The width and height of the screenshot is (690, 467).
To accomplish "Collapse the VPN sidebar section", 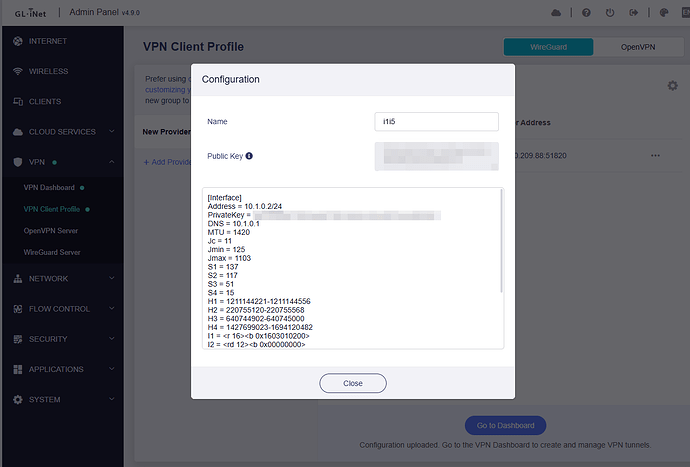I will point(111,162).
